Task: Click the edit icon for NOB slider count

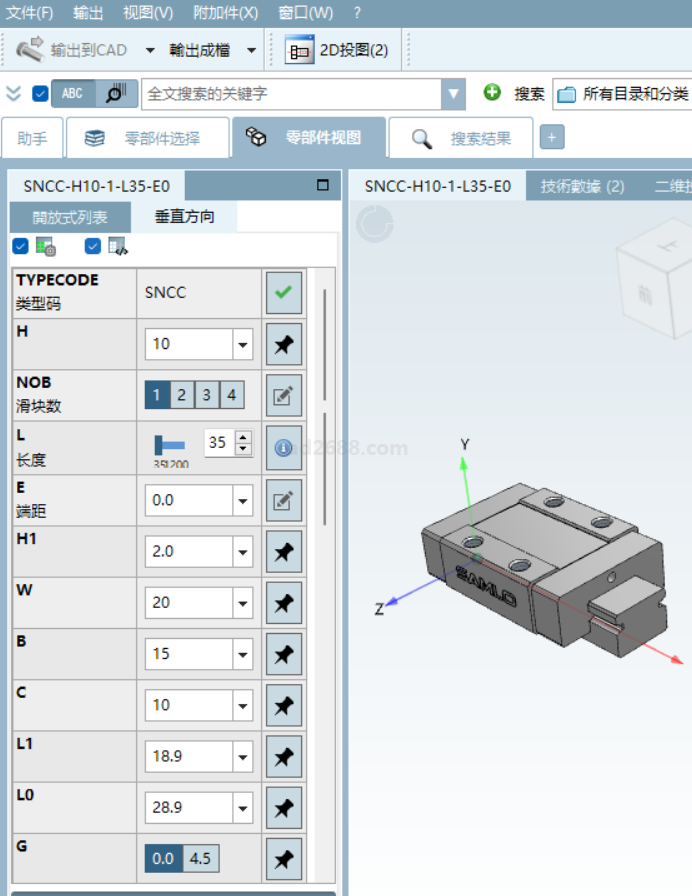Action: click(x=284, y=396)
